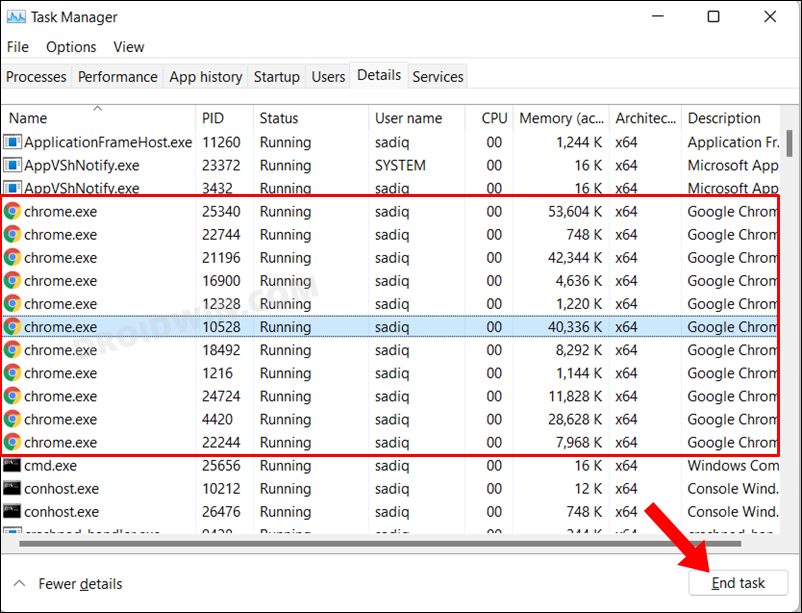
Task: Sort by the CPU column header
Action: (488, 118)
